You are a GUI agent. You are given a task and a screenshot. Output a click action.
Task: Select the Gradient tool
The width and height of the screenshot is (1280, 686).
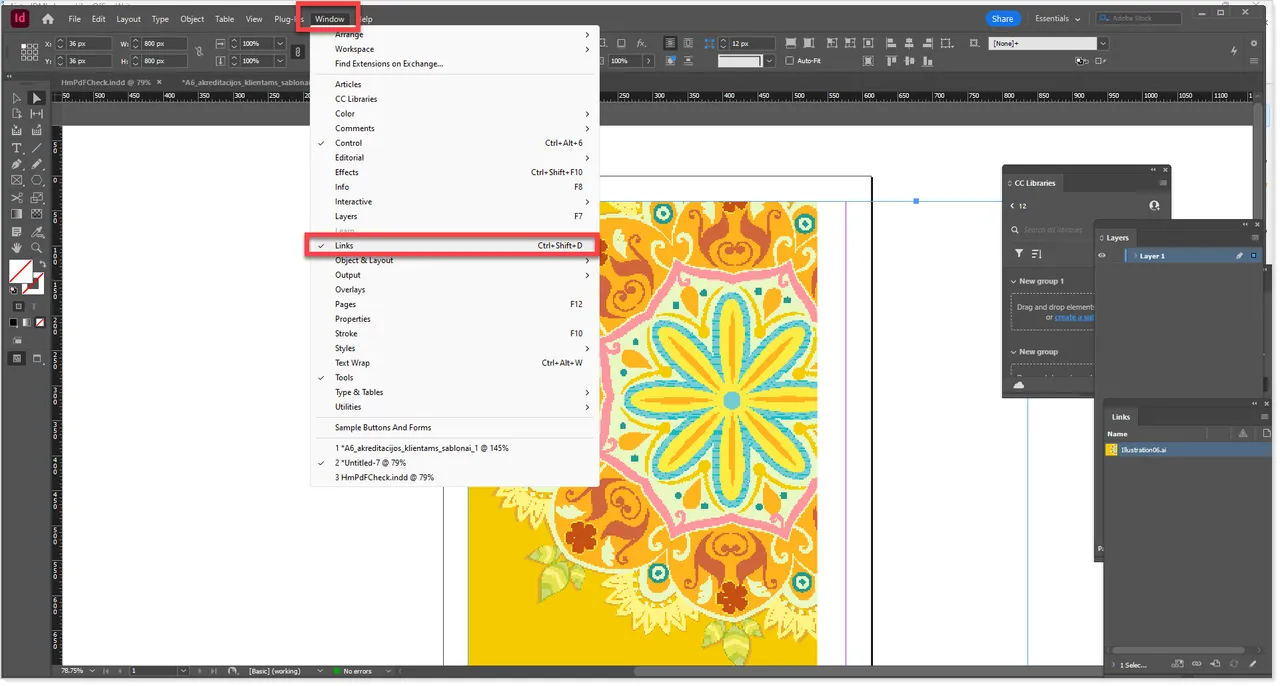click(16, 214)
